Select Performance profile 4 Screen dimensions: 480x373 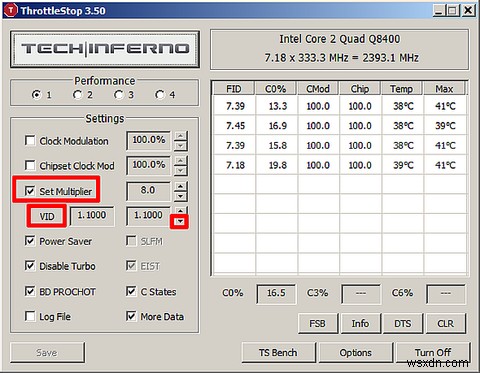(160, 95)
